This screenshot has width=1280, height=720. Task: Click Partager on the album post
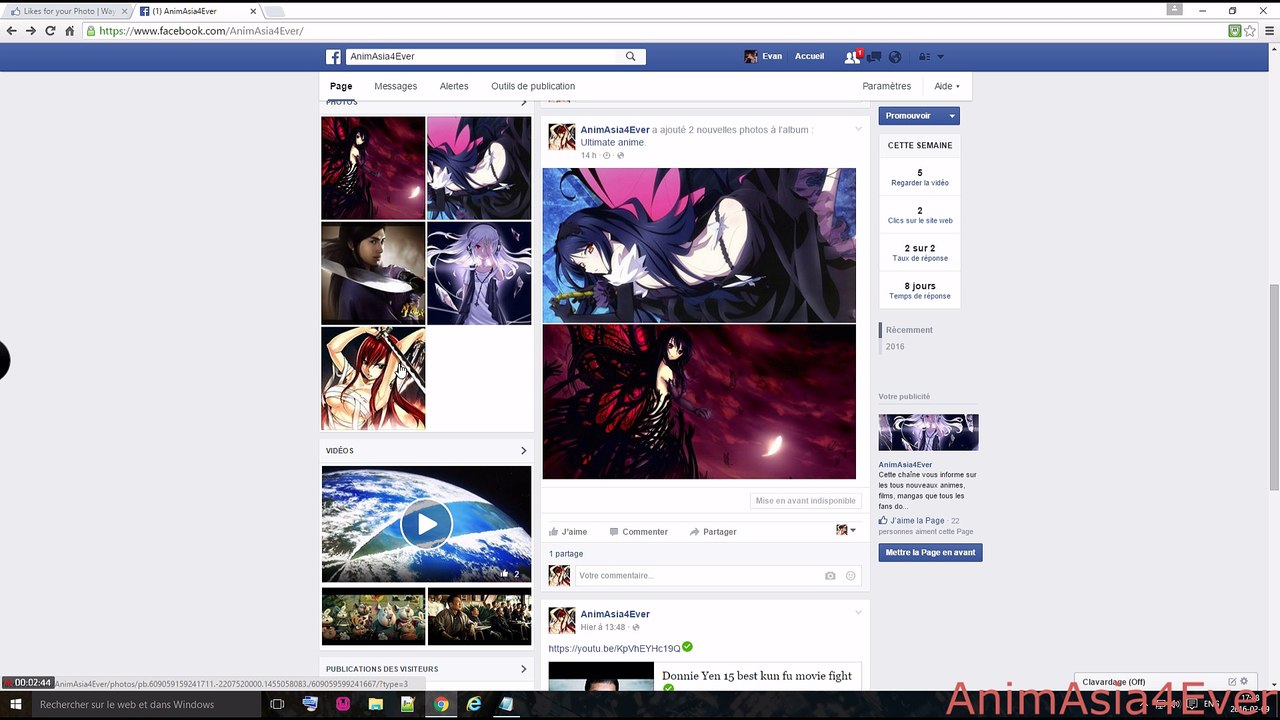click(713, 532)
